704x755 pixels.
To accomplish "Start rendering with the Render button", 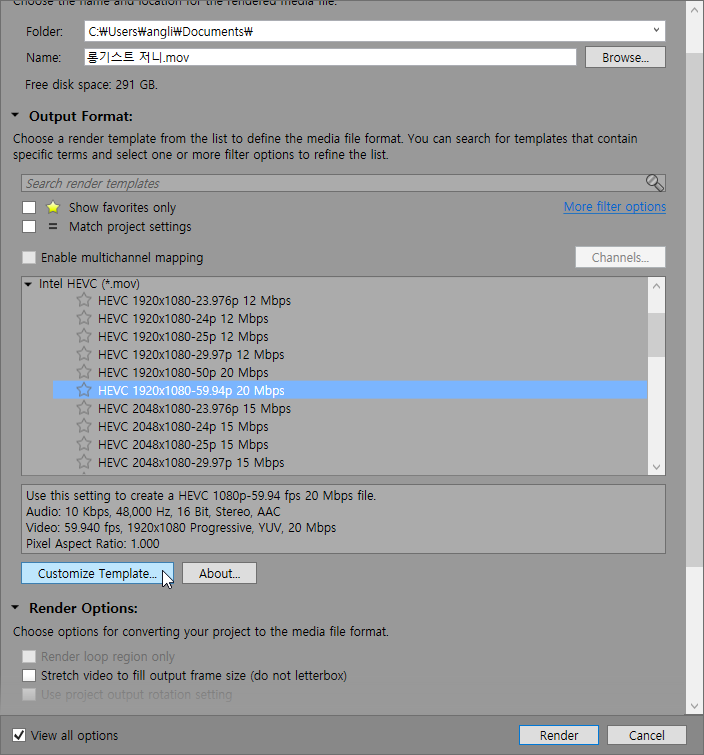I will click(559, 735).
